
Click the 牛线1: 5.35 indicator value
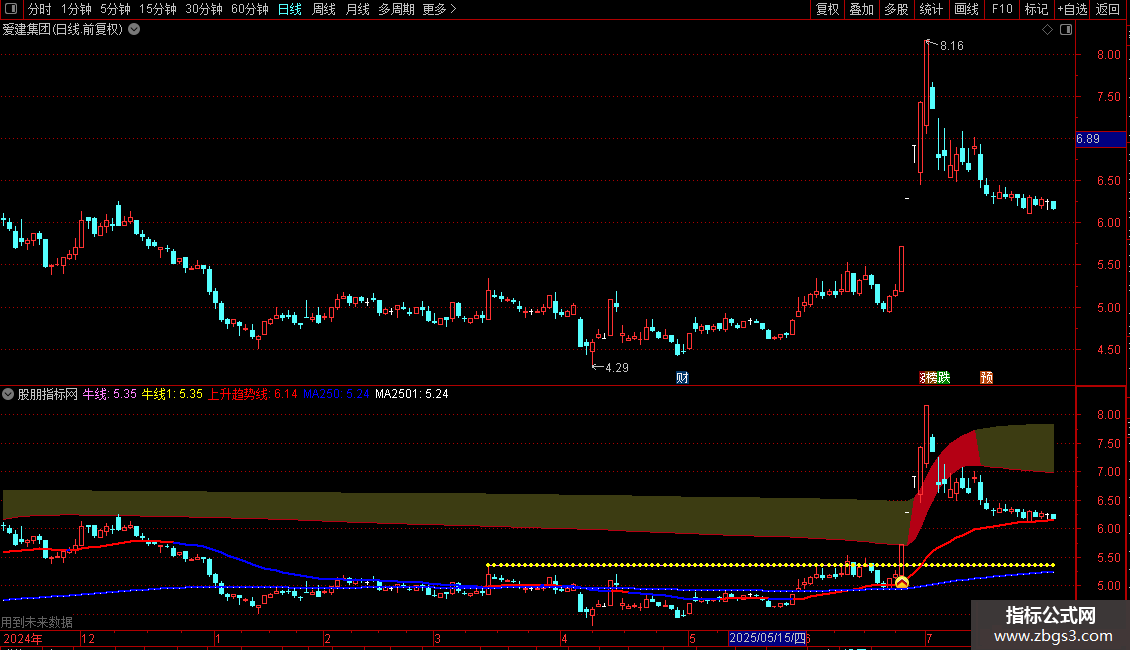tap(172, 394)
